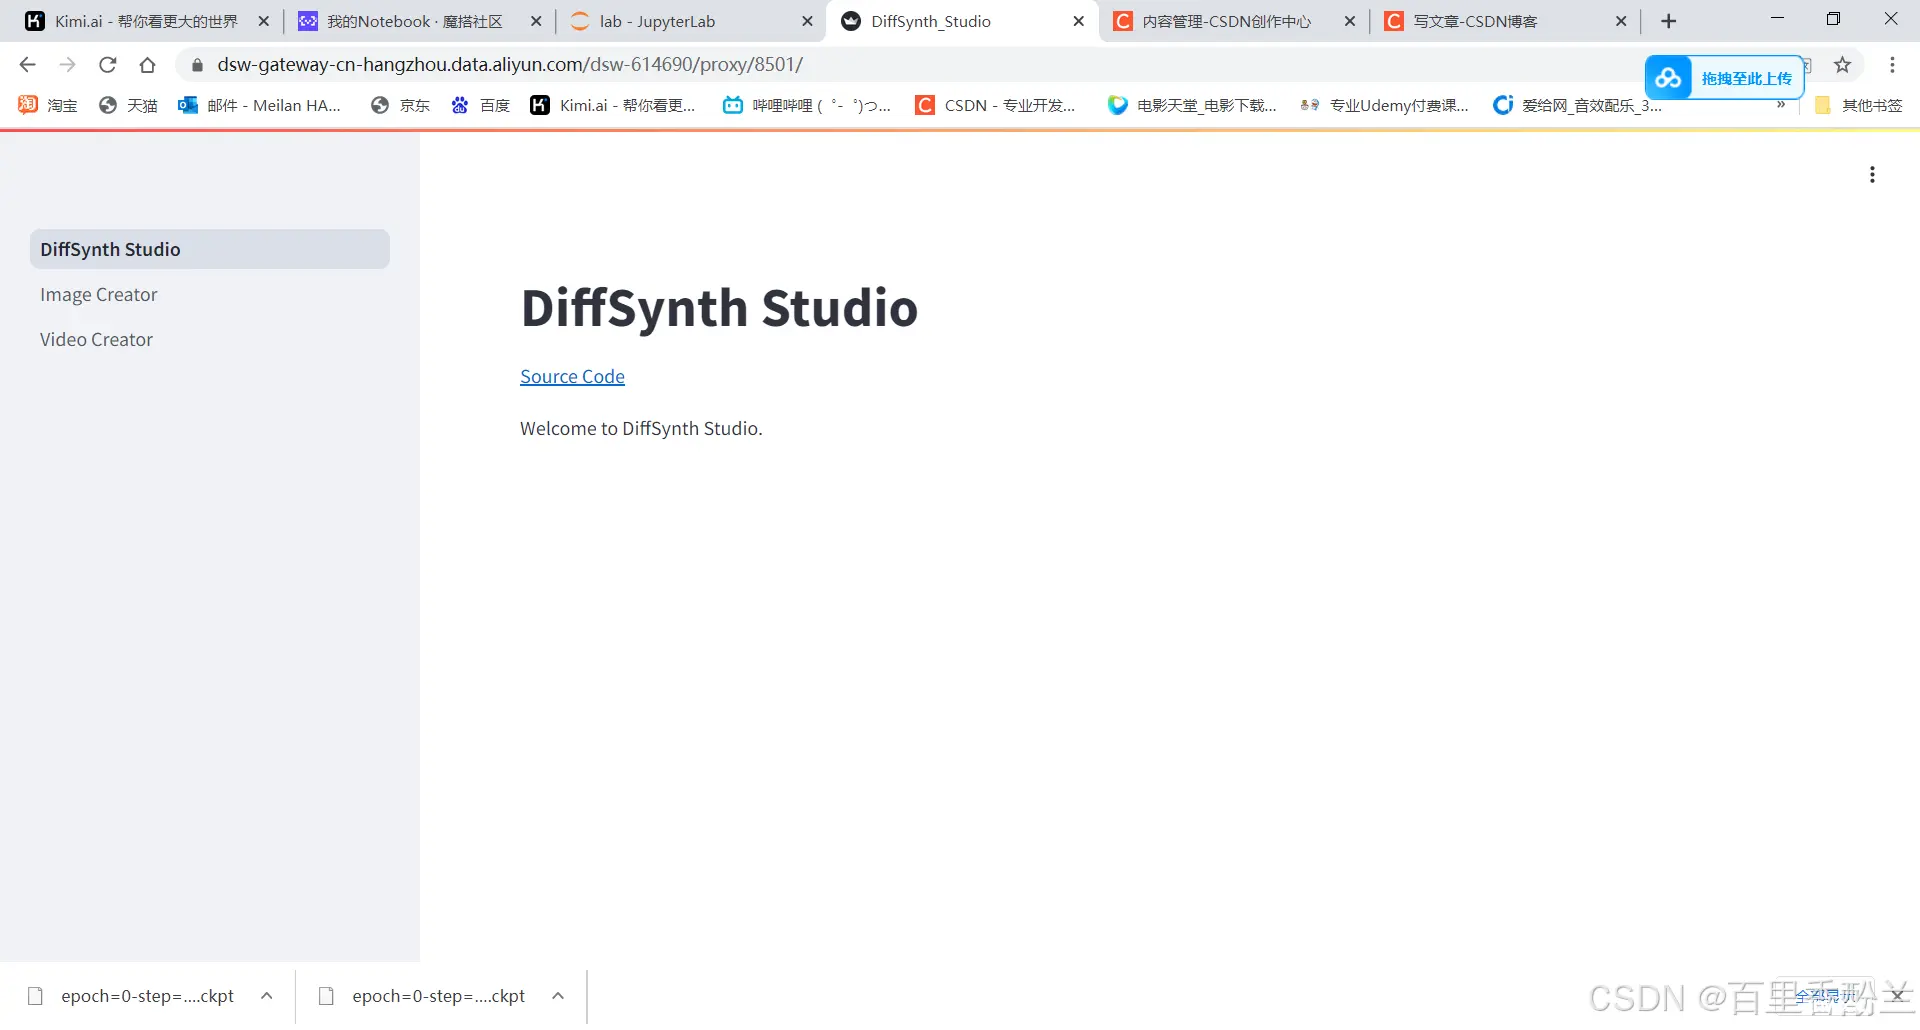The width and height of the screenshot is (1920, 1030).
Task: Open a new browser tab
Action: coord(1668,21)
